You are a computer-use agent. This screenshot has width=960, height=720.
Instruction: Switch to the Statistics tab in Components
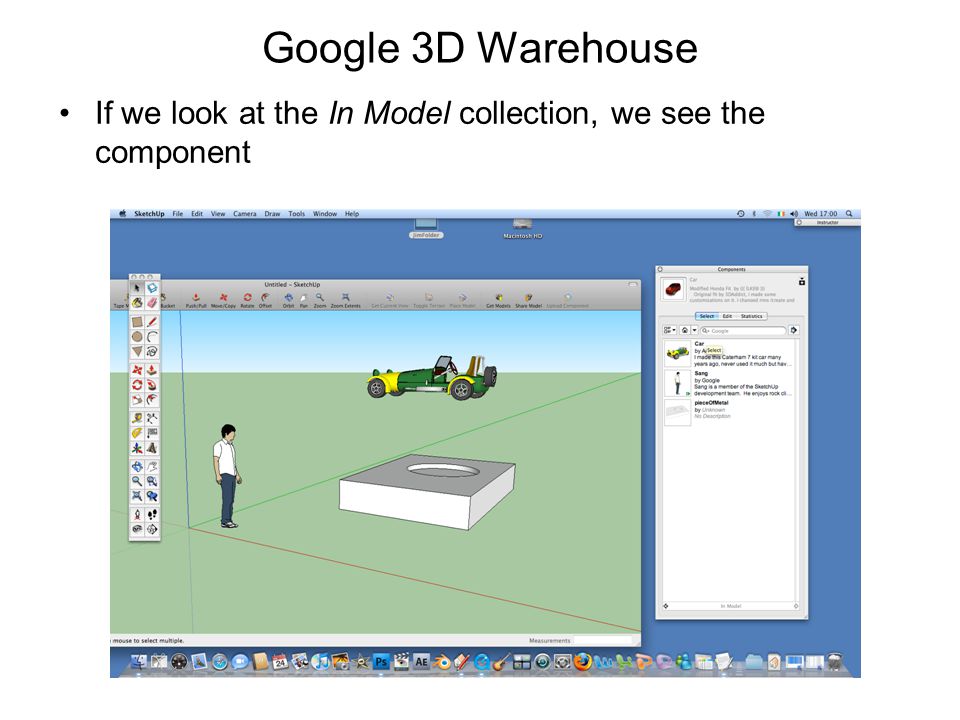pos(751,316)
